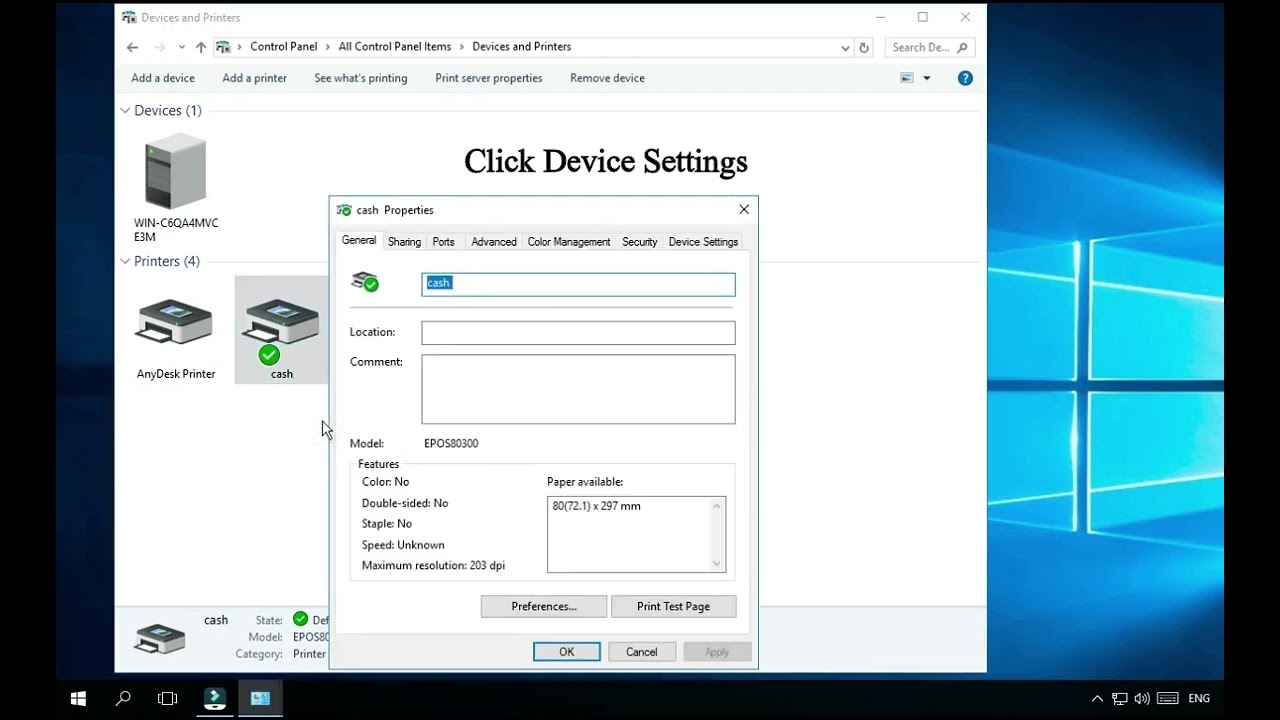Confirm with the OK button

(x=567, y=652)
